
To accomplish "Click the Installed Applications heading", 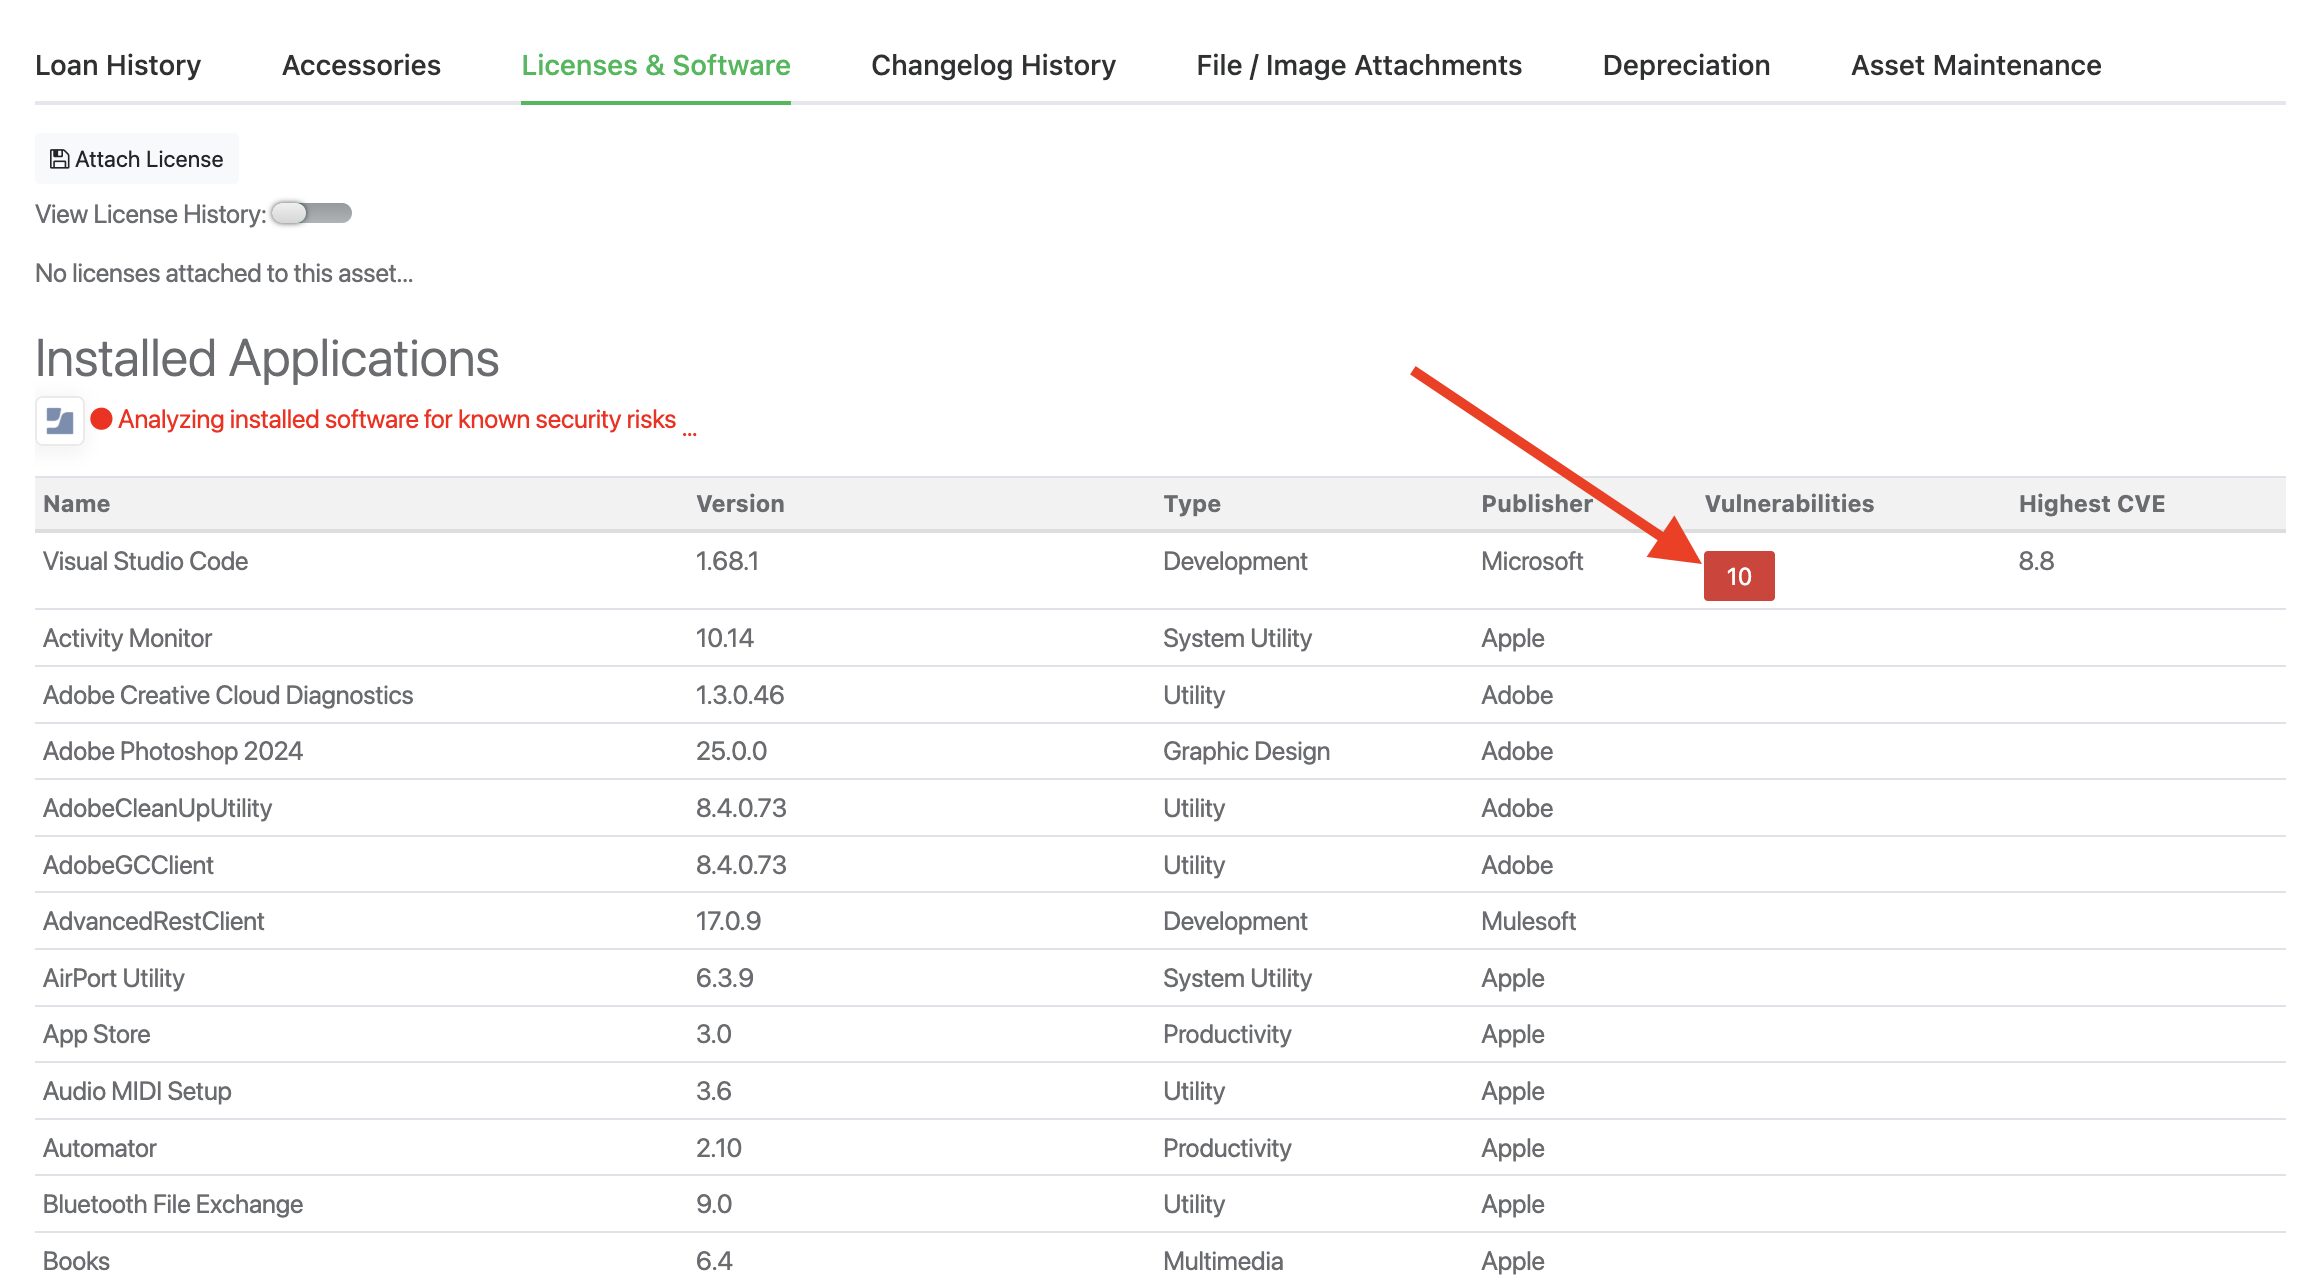I will click(x=267, y=358).
